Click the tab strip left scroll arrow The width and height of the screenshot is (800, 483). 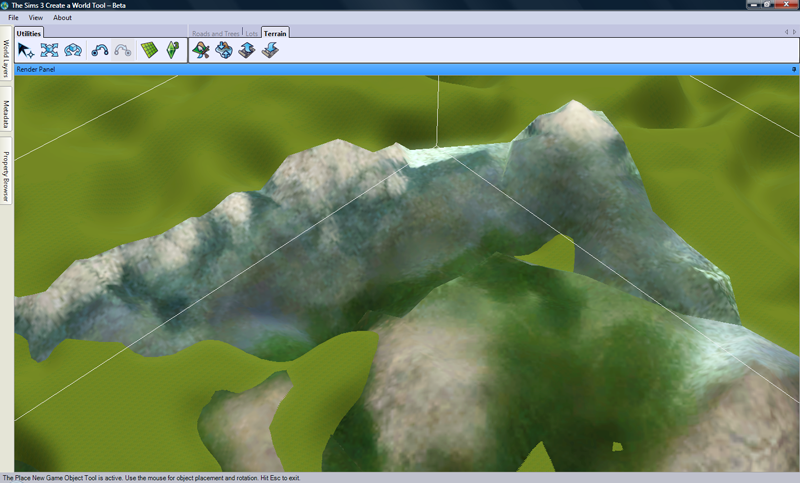786,32
